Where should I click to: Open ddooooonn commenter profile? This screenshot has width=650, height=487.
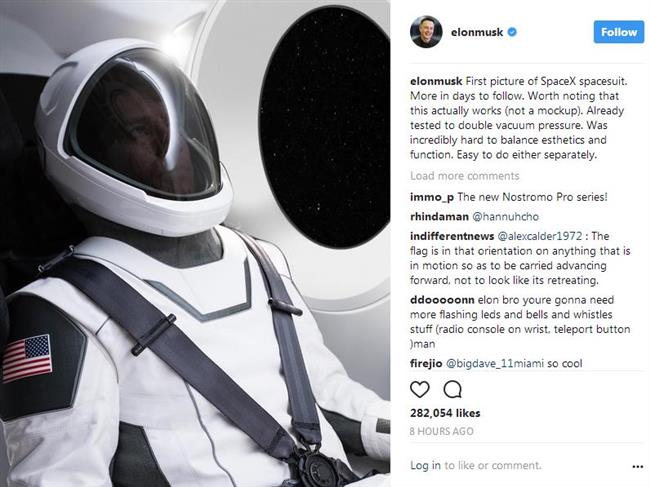(x=442, y=300)
